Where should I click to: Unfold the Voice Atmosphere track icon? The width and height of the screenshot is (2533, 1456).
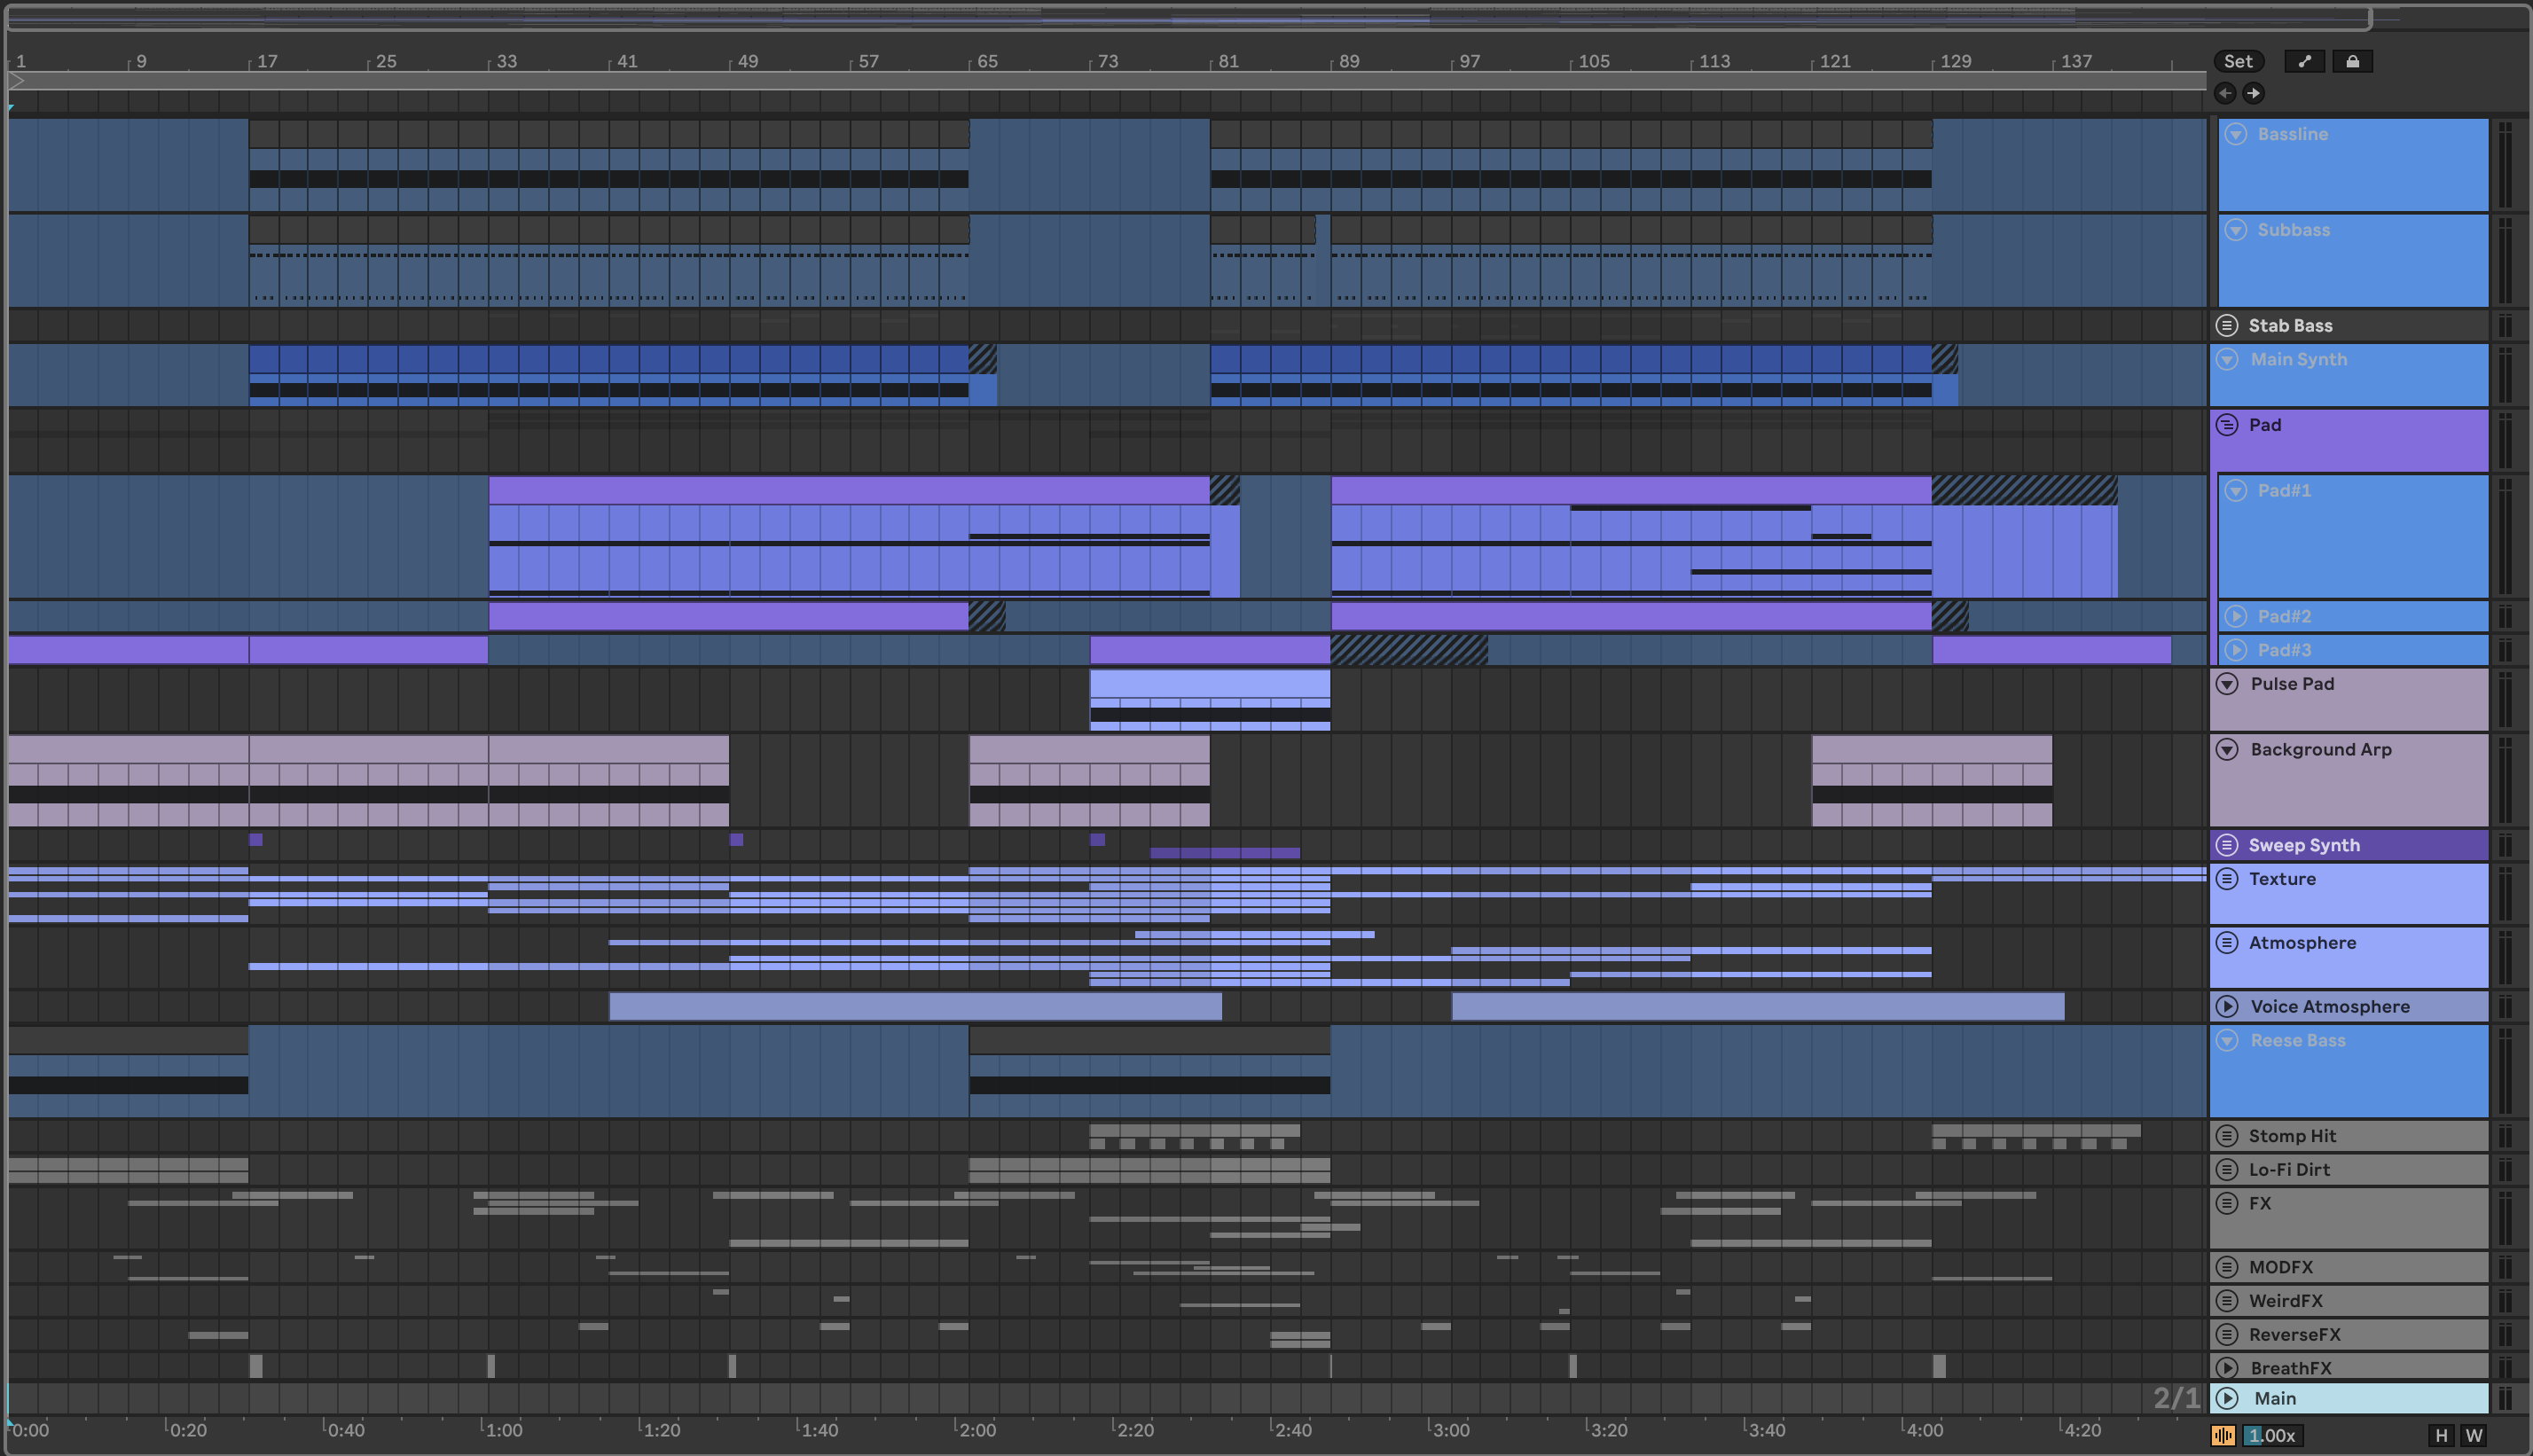[x=2227, y=1006]
